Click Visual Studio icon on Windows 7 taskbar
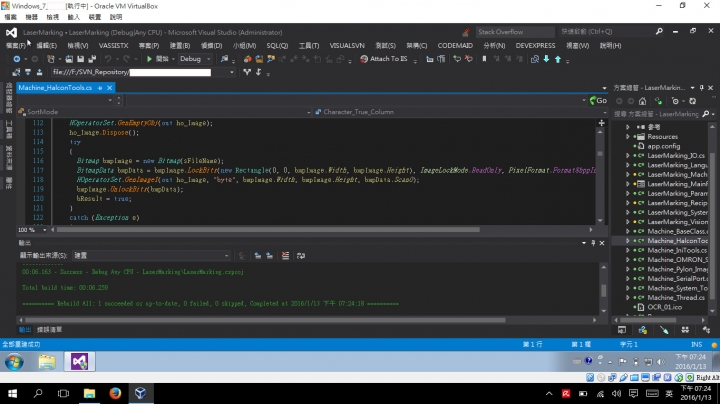720x404 pixels. click(x=79, y=362)
